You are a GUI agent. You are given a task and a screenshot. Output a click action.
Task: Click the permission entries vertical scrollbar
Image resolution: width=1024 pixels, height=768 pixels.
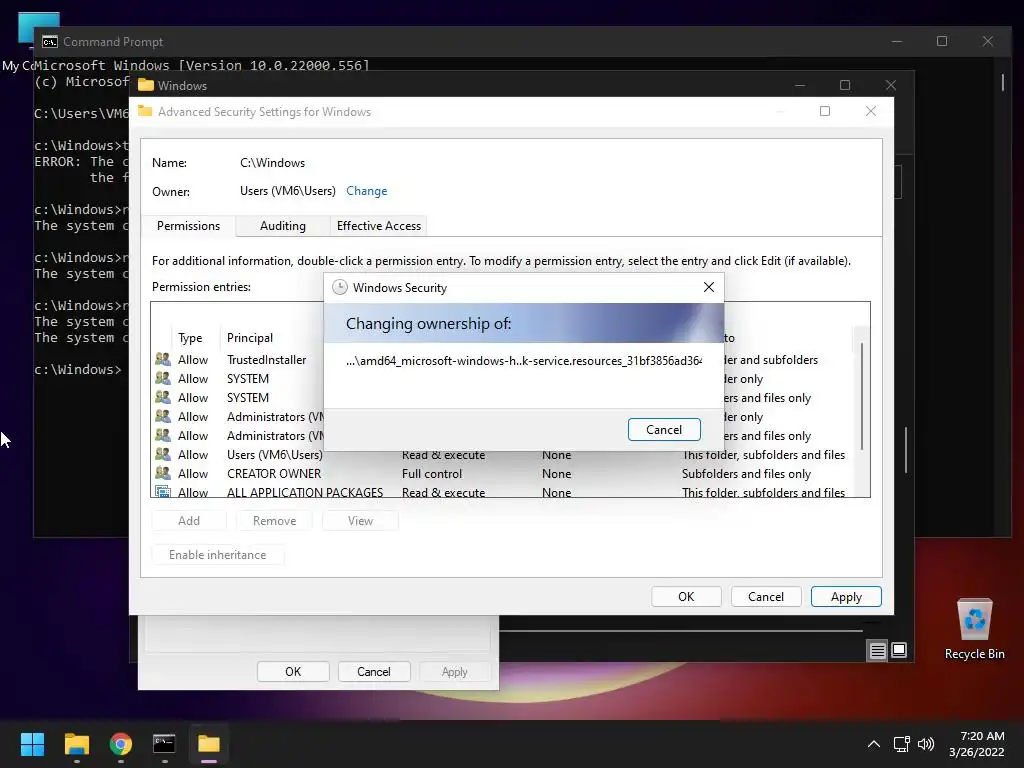pos(861,395)
